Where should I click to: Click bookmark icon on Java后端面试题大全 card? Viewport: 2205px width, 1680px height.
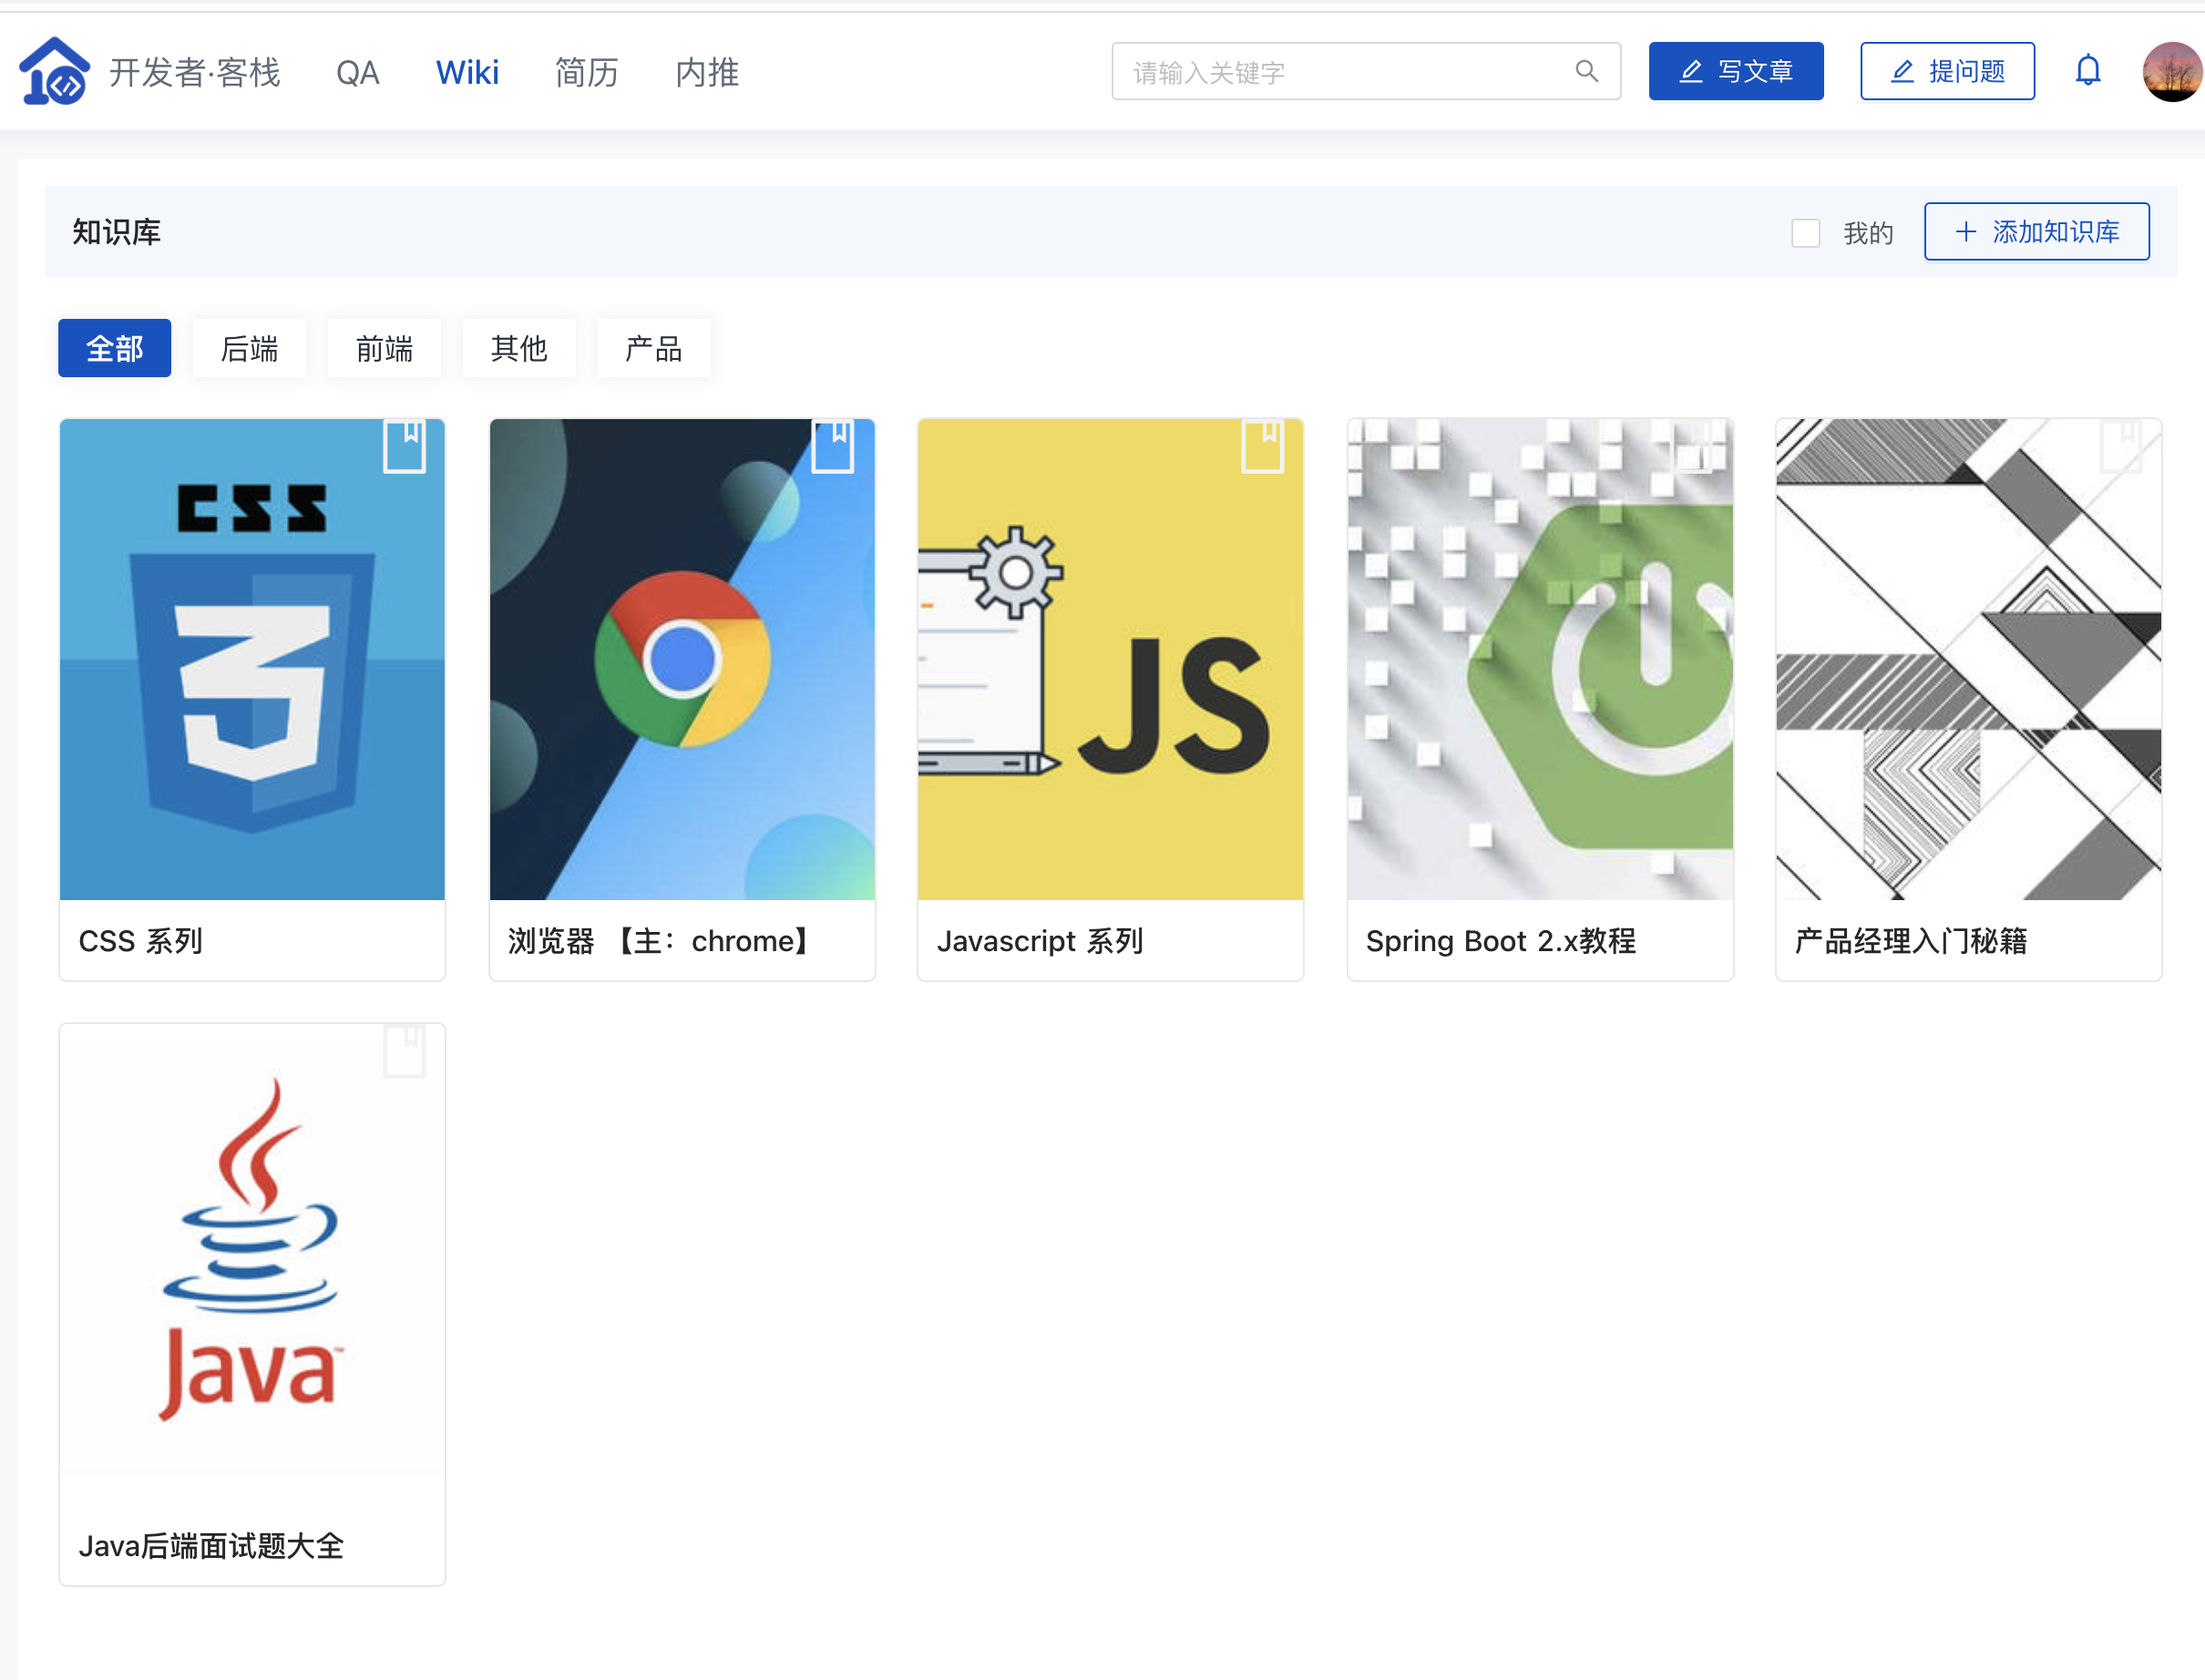point(405,1051)
